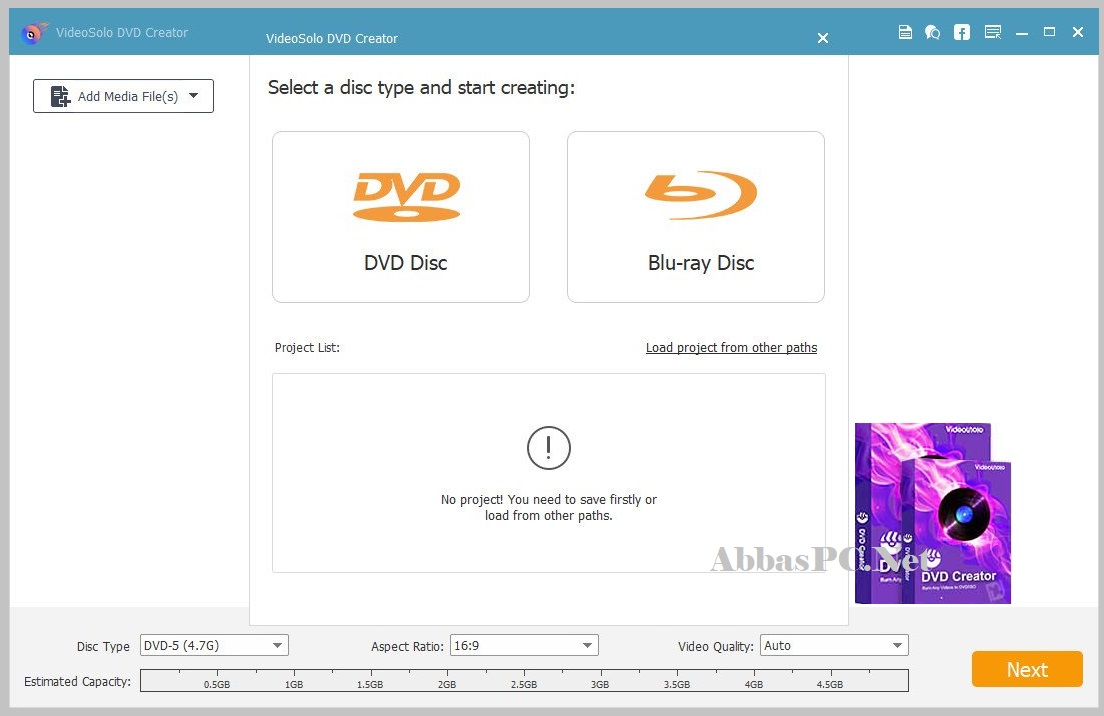Image resolution: width=1104 pixels, height=716 pixels.
Task: Click 'Select a disc type and start creating:' heading
Action: click(421, 88)
